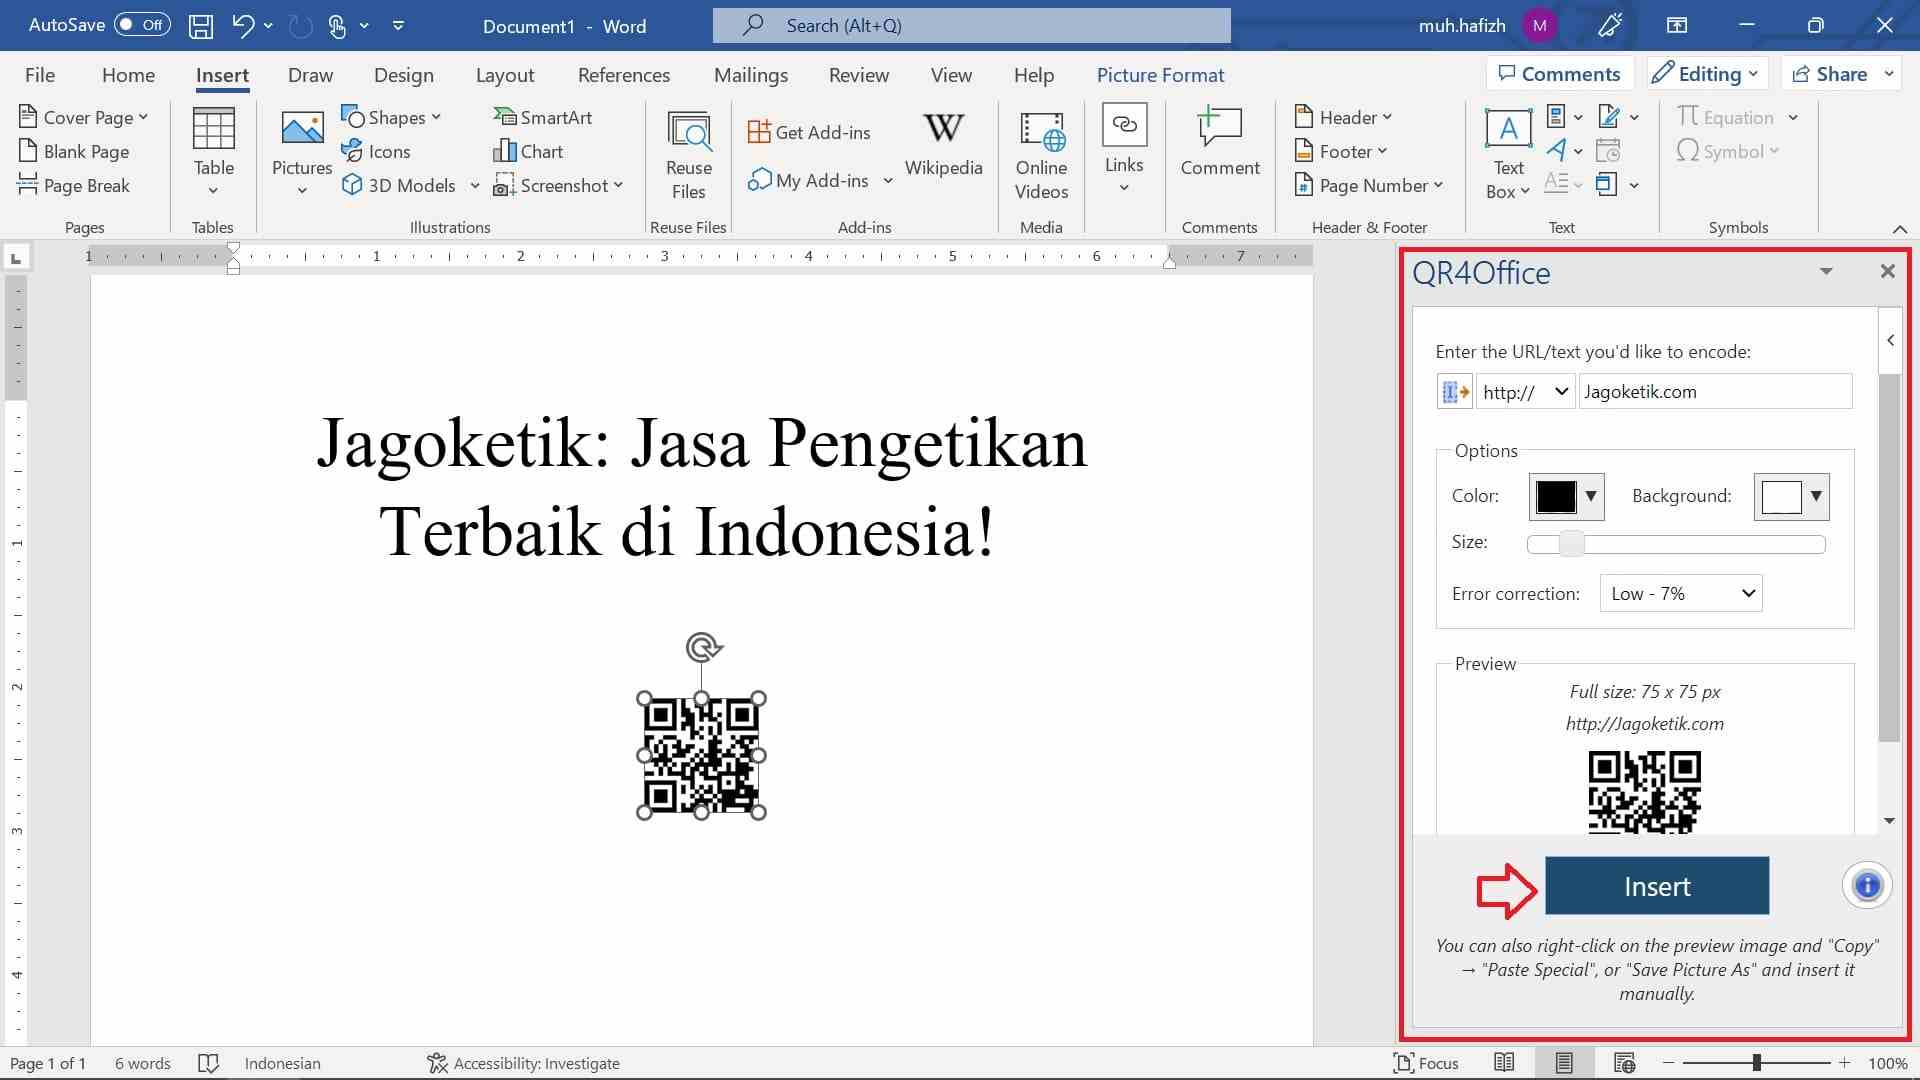The height and width of the screenshot is (1080, 1920).
Task: Open the Wikipedia add-in
Action: click(943, 145)
